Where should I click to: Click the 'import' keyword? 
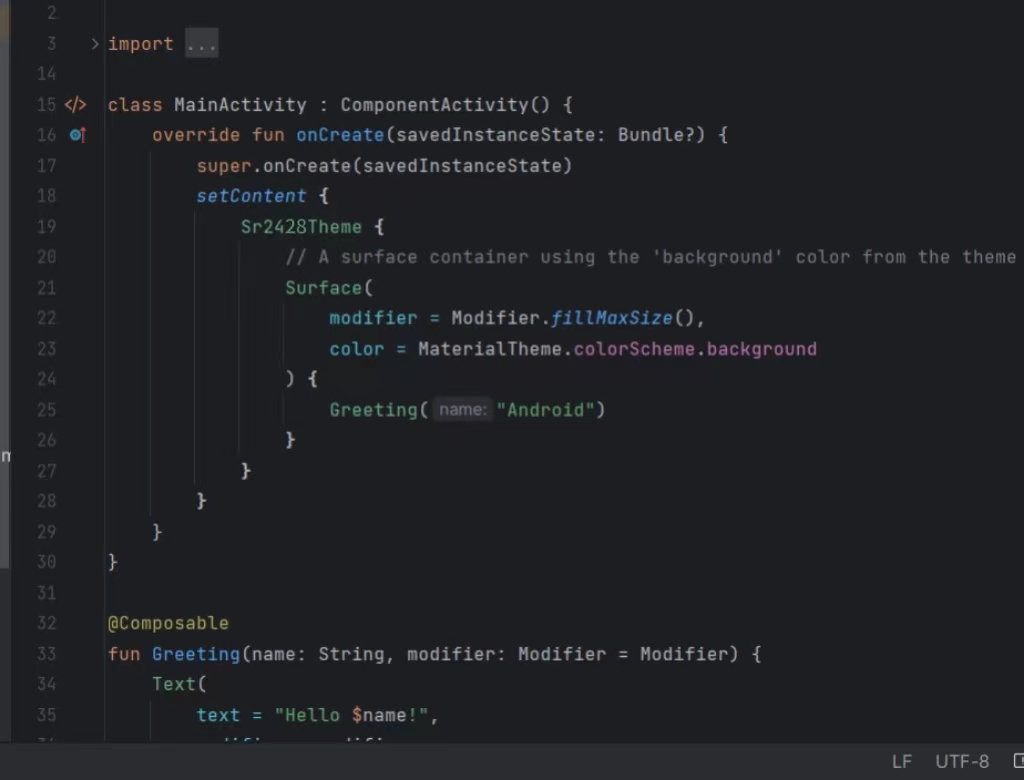(140, 44)
